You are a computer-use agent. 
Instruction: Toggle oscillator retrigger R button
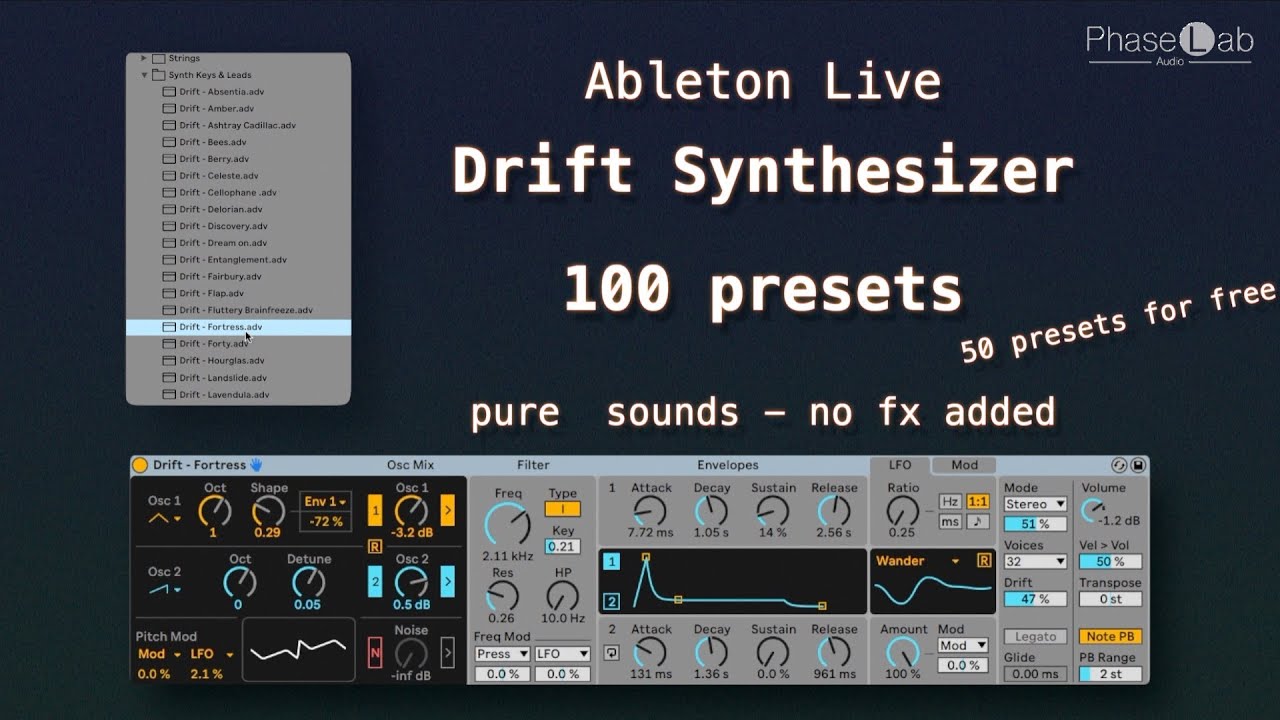click(375, 546)
